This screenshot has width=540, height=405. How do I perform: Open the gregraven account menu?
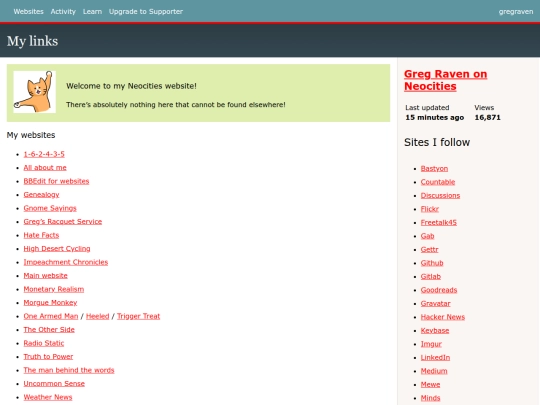click(516, 12)
